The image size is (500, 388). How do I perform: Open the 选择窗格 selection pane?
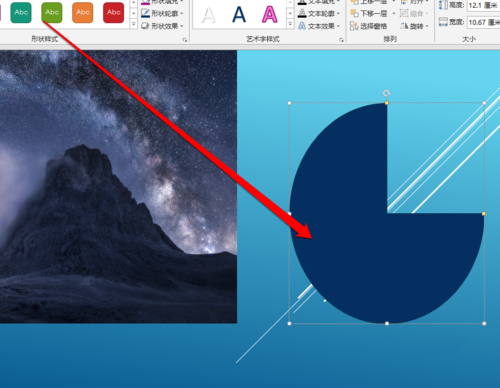coord(369,26)
